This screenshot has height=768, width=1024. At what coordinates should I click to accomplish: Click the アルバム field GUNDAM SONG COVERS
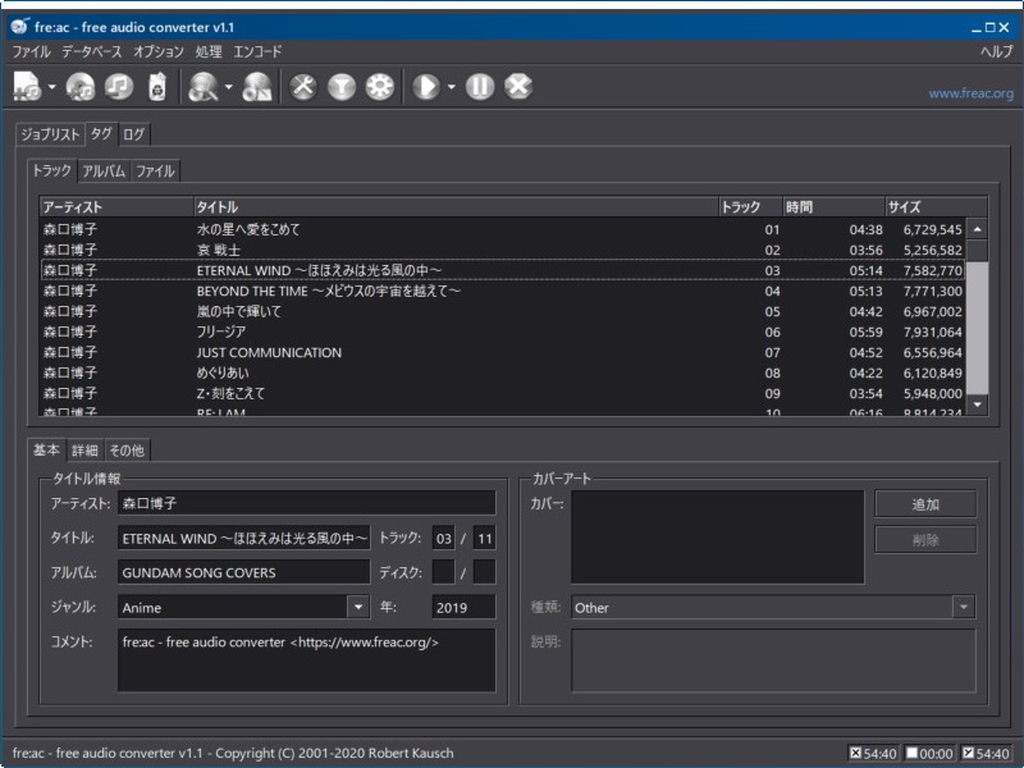coord(244,573)
